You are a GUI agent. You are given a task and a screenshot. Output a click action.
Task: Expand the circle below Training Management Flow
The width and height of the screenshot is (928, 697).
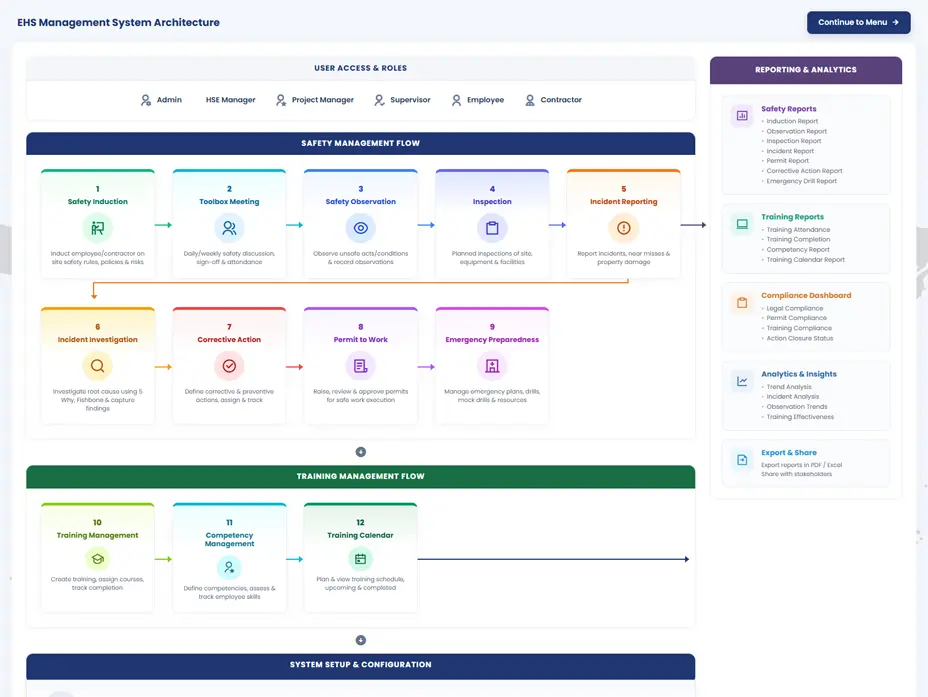(x=360, y=640)
